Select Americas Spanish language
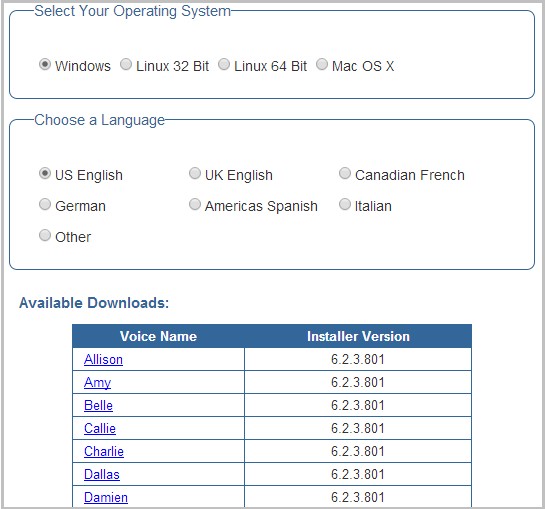The height and width of the screenshot is (509, 545). point(195,204)
